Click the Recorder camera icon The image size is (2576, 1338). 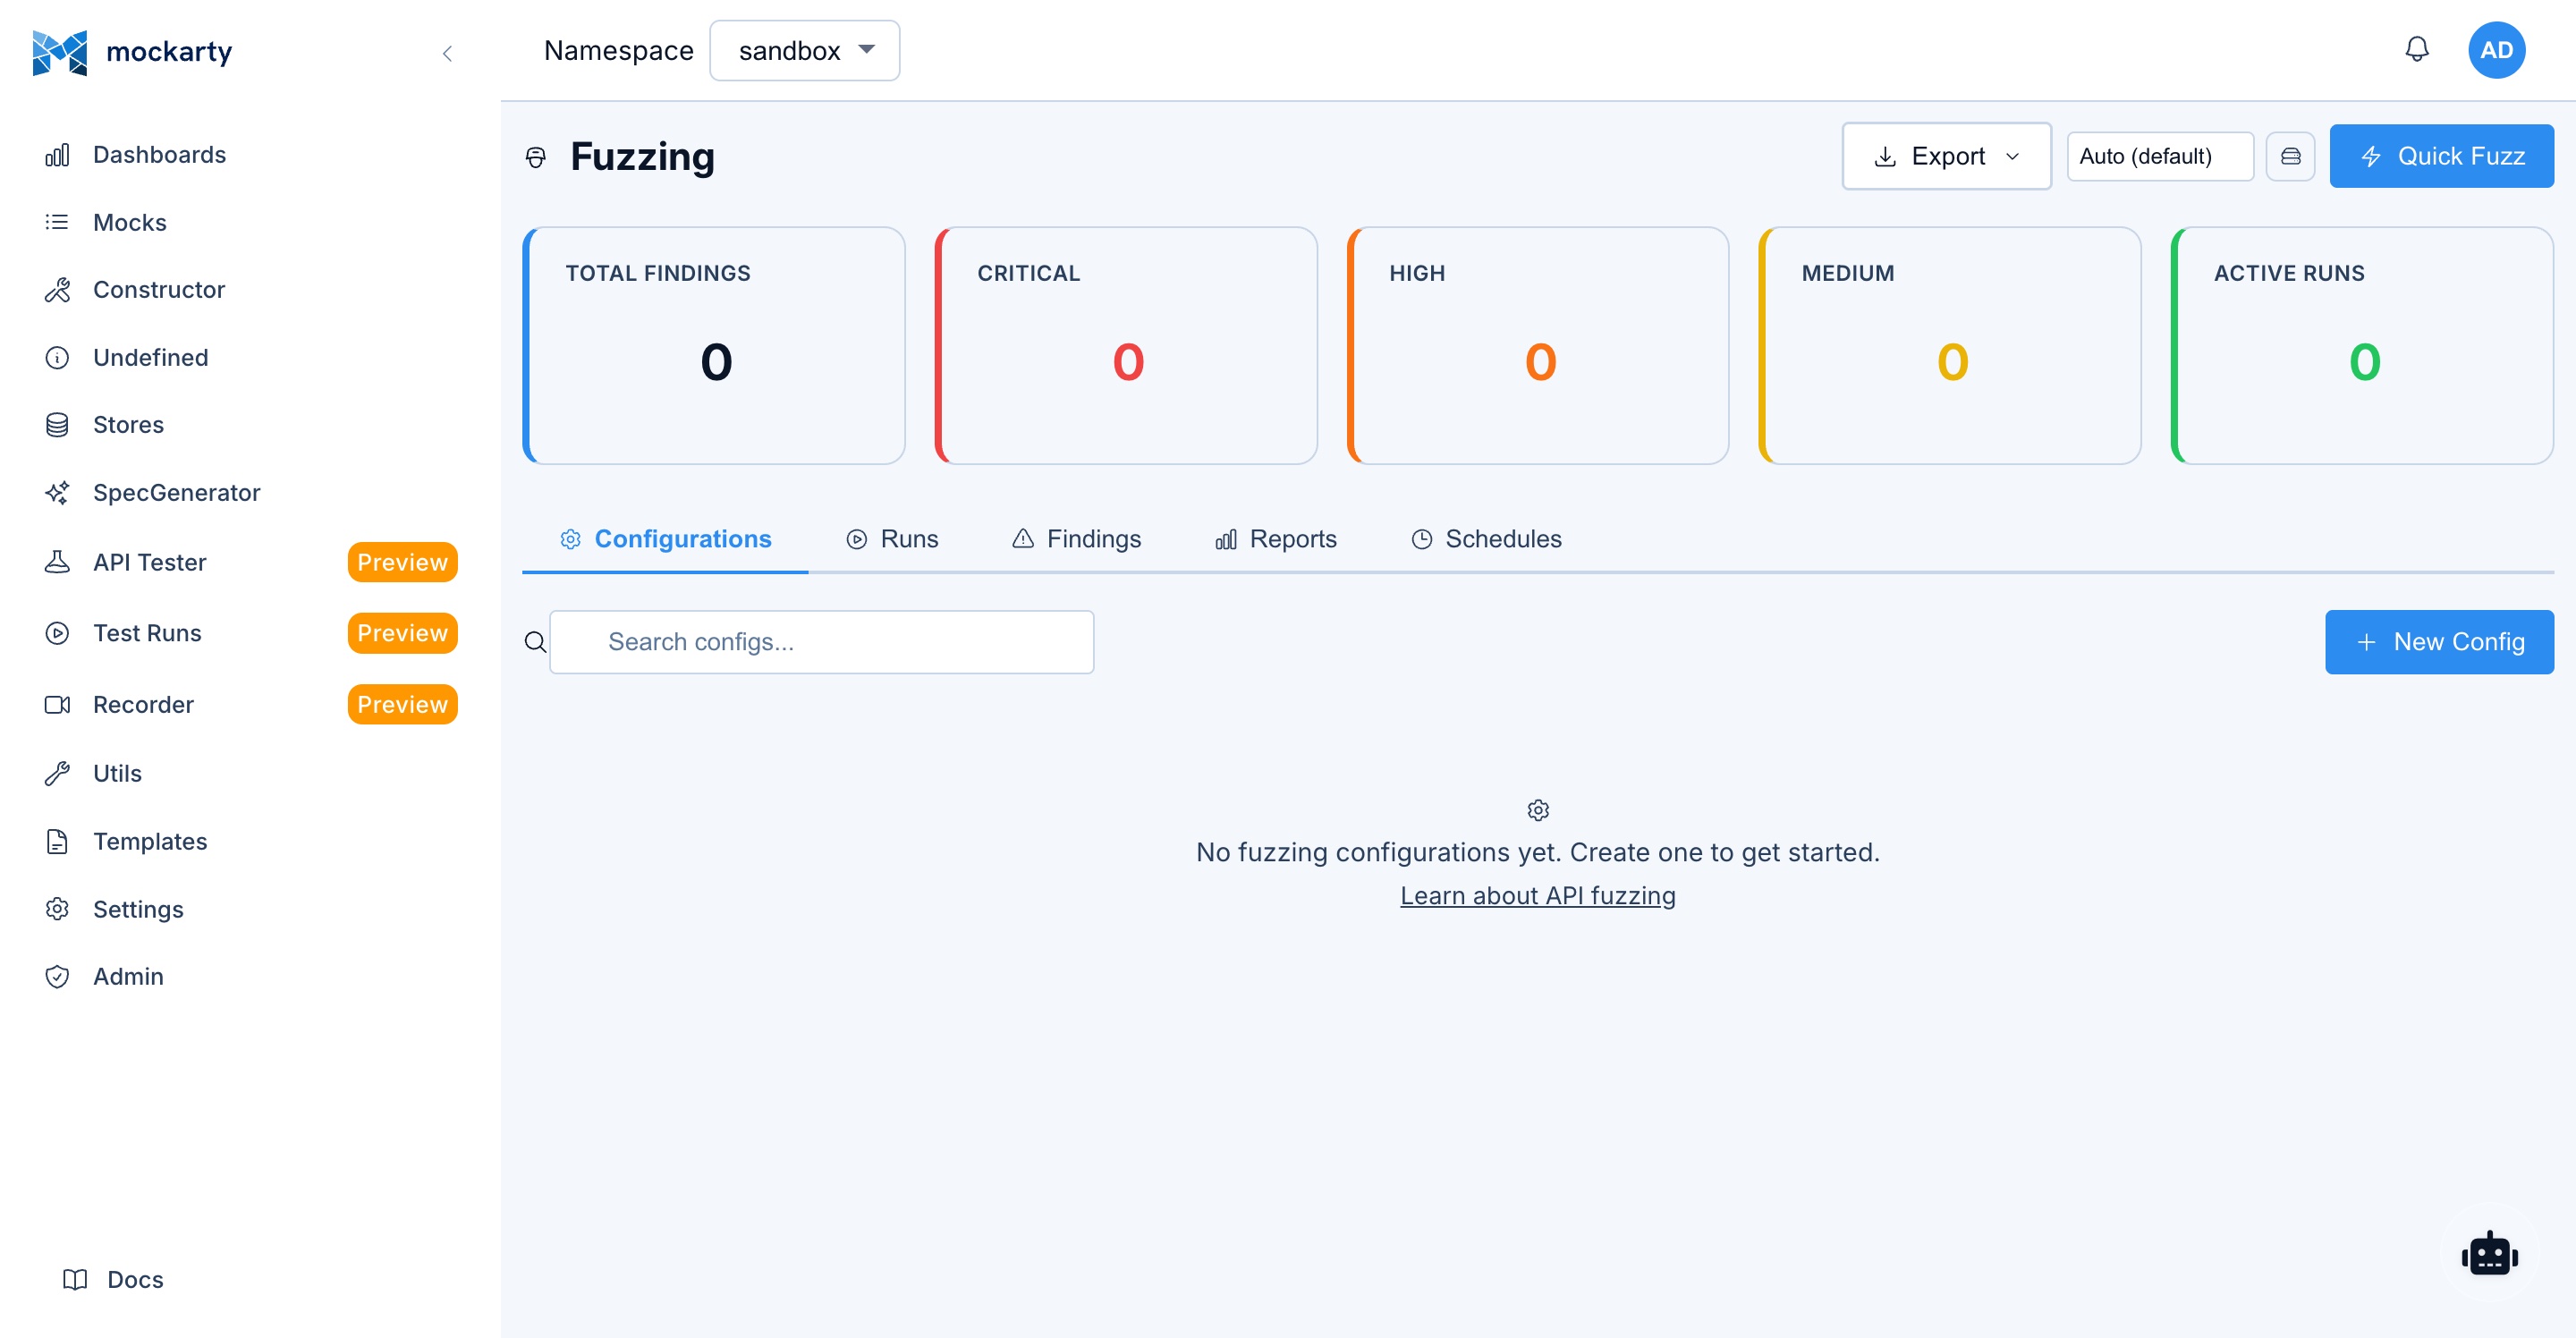(x=57, y=704)
